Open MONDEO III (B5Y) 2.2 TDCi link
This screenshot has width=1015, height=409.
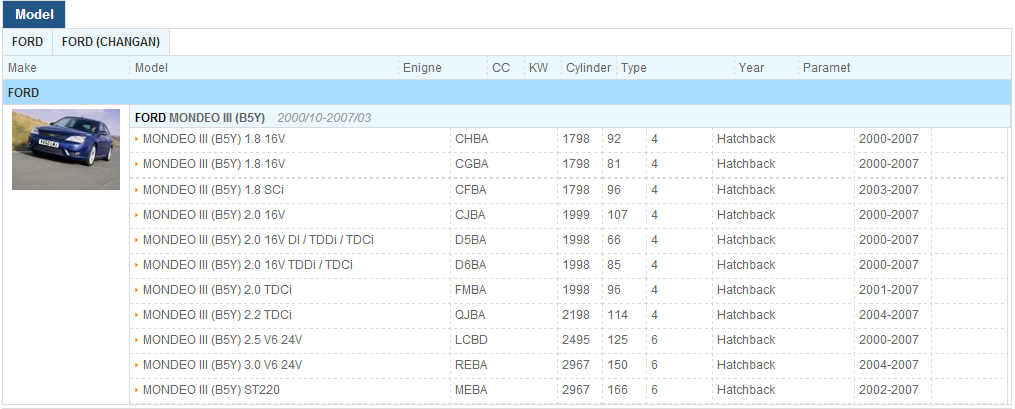[x=217, y=315]
